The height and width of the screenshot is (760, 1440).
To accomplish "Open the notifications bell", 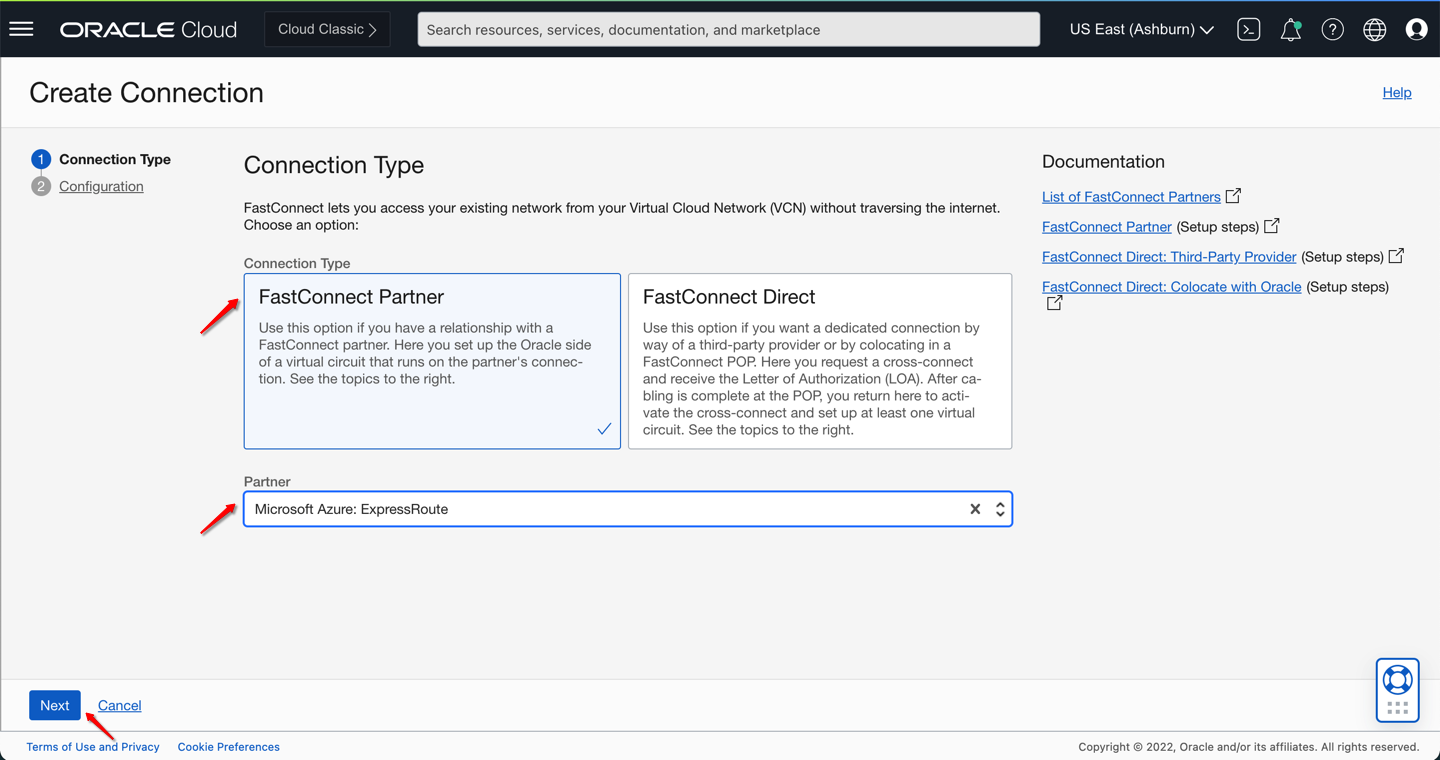I will coord(1290,30).
